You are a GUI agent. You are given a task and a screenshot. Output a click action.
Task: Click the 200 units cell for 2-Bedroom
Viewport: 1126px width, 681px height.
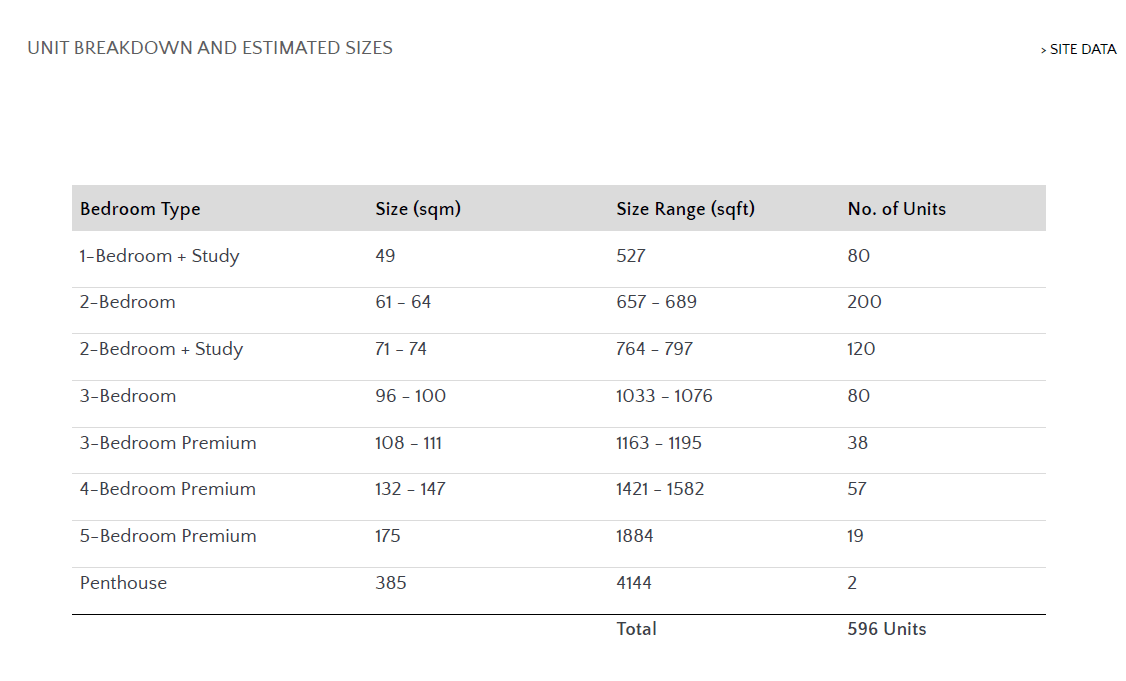tap(864, 302)
